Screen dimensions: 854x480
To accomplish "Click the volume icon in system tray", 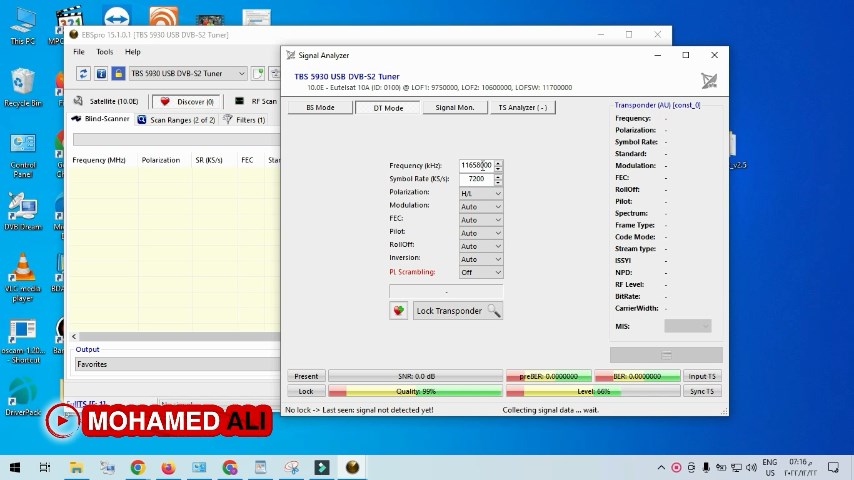I will point(752,467).
